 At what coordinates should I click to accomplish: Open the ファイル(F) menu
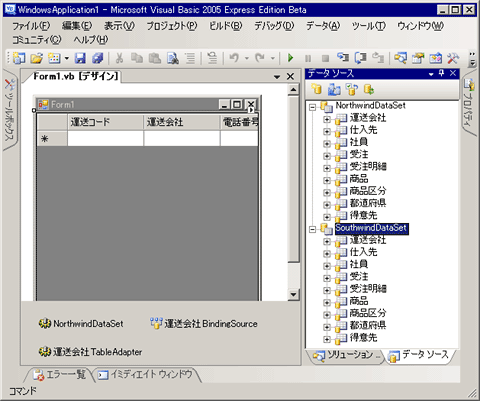coord(31,26)
